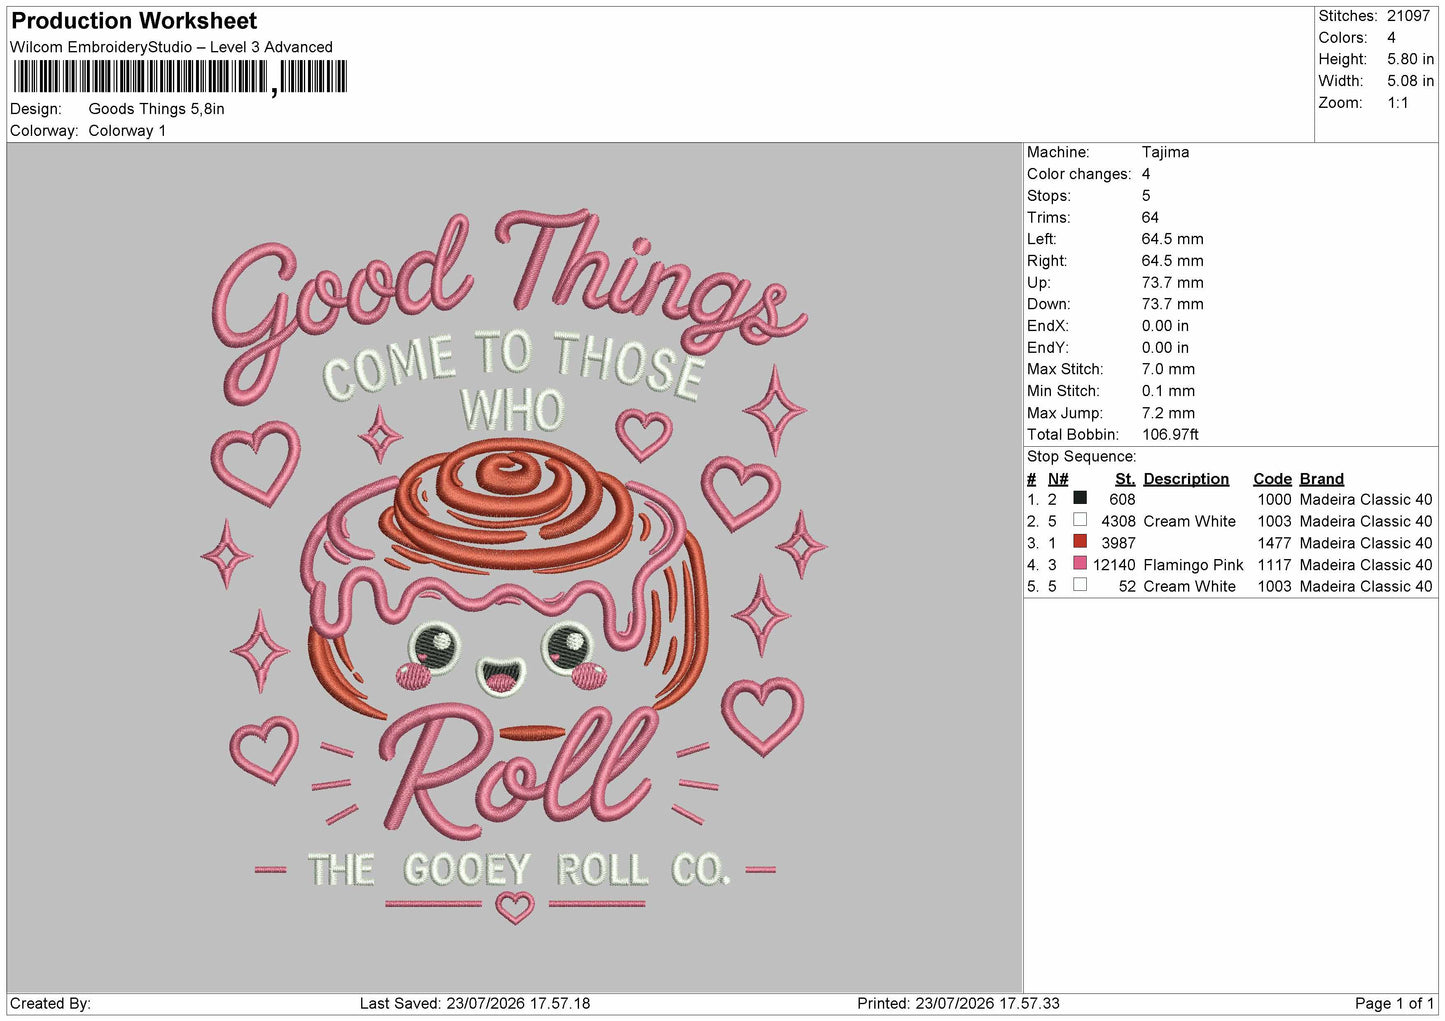This screenshot has height=1021, width=1445.
Task: Click the white swatch in stop row 2
Action: coord(1080,520)
